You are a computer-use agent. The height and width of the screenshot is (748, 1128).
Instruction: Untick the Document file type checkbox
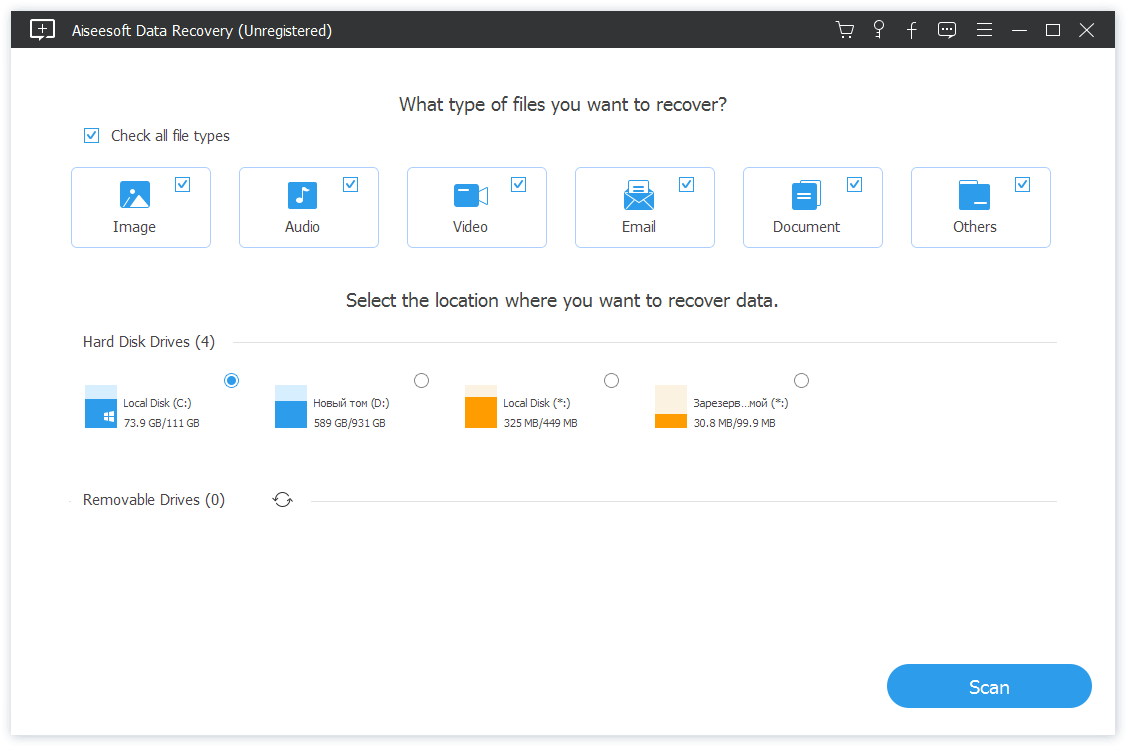point(855,184)
